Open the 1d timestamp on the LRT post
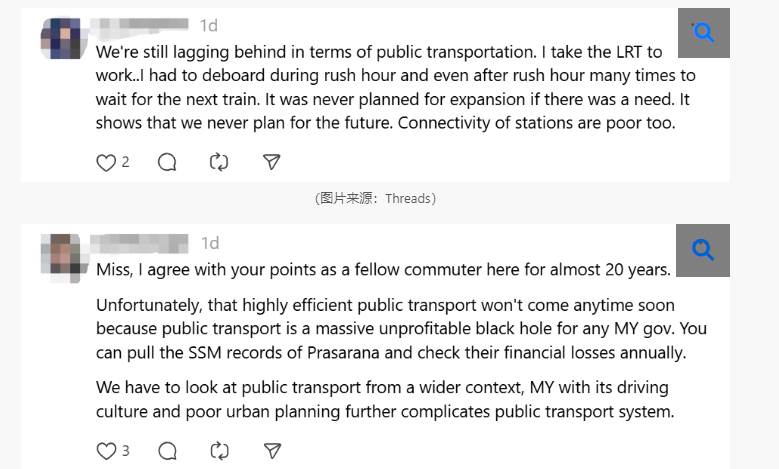Image resolution: width=779 pixels, height=469 pixels. click(x=209, y=25)
